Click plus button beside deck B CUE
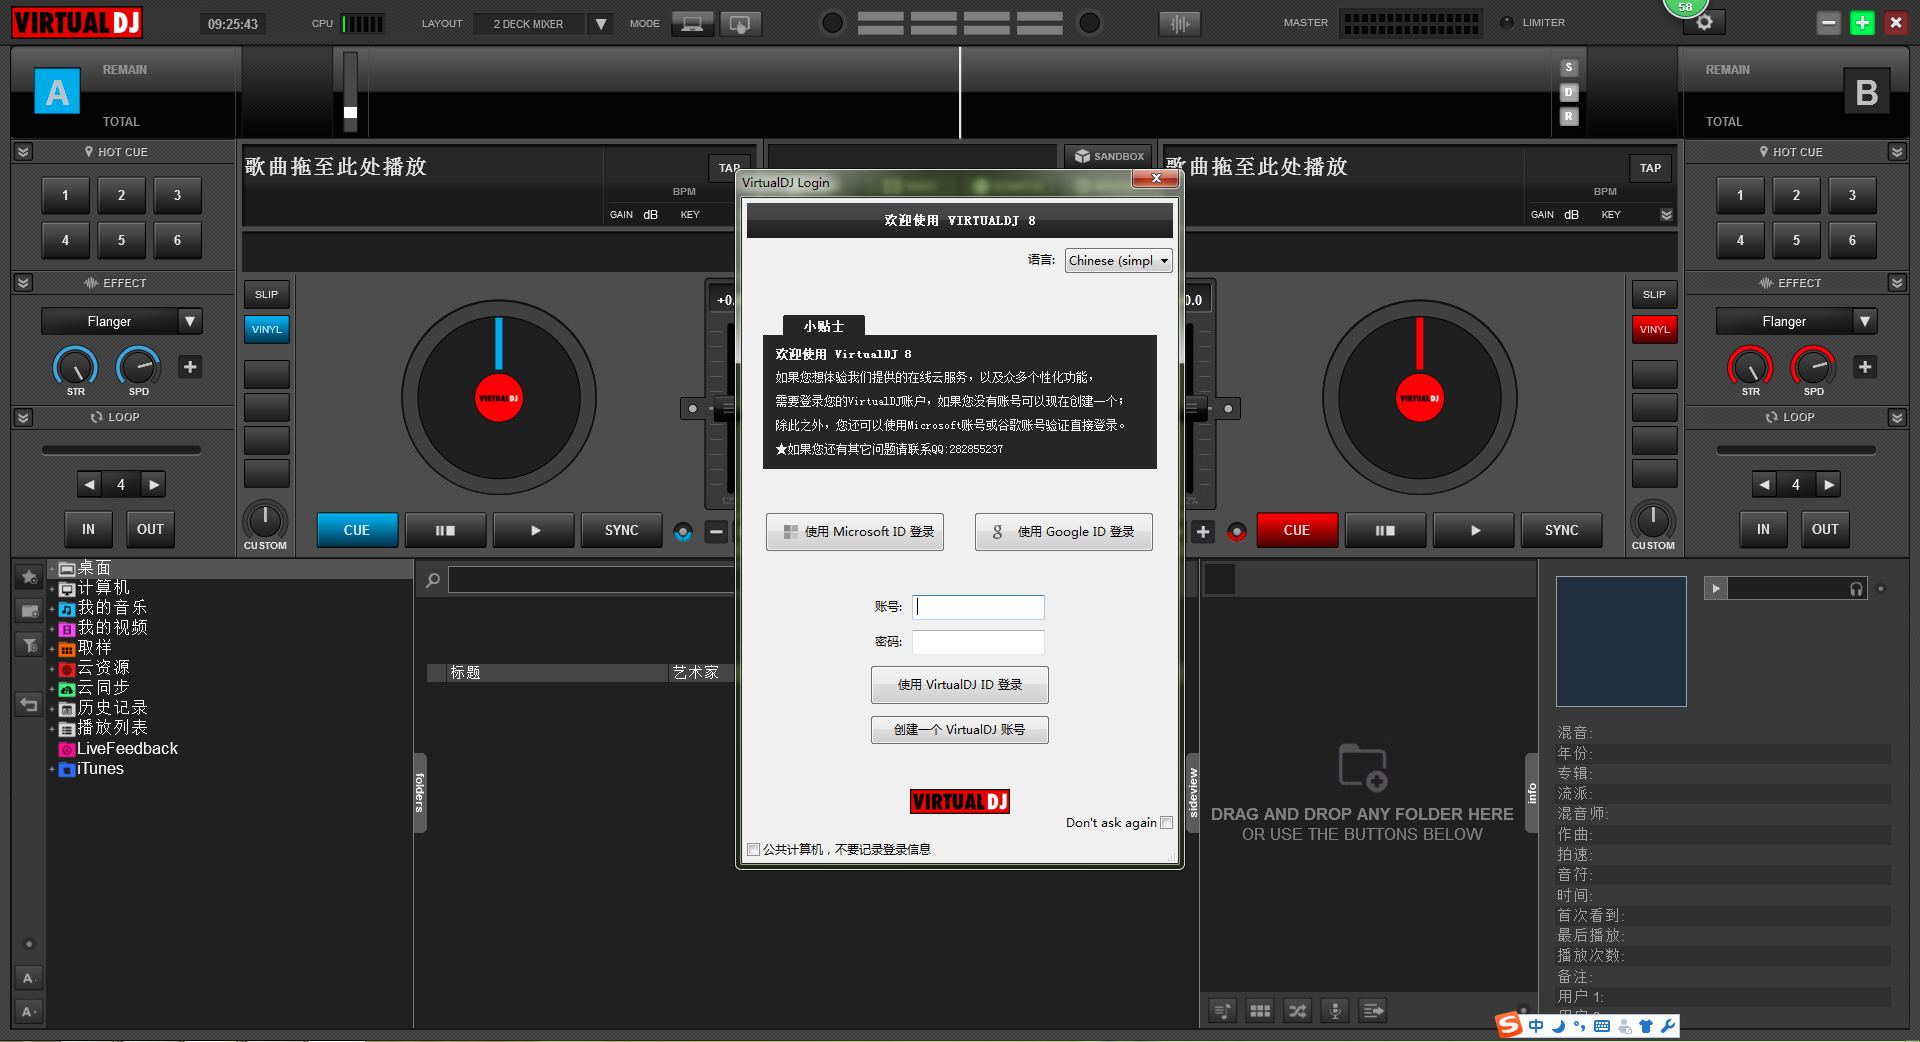 [1204, 532]
